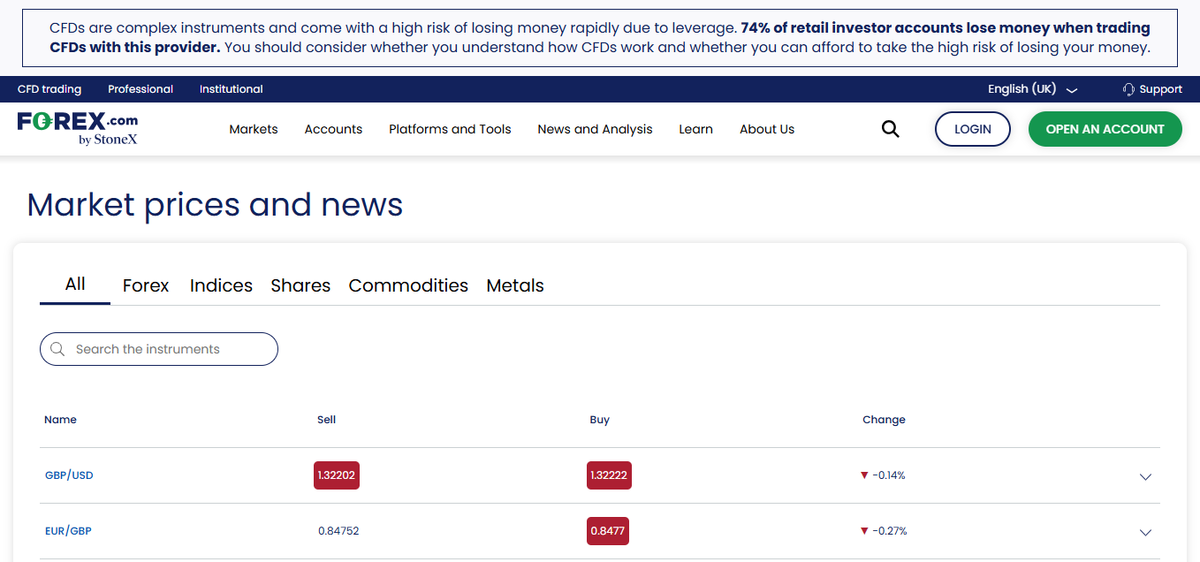Click the Search the instruments field
This screenshot has width=1200, height=562.
click(x=159, y=349)
